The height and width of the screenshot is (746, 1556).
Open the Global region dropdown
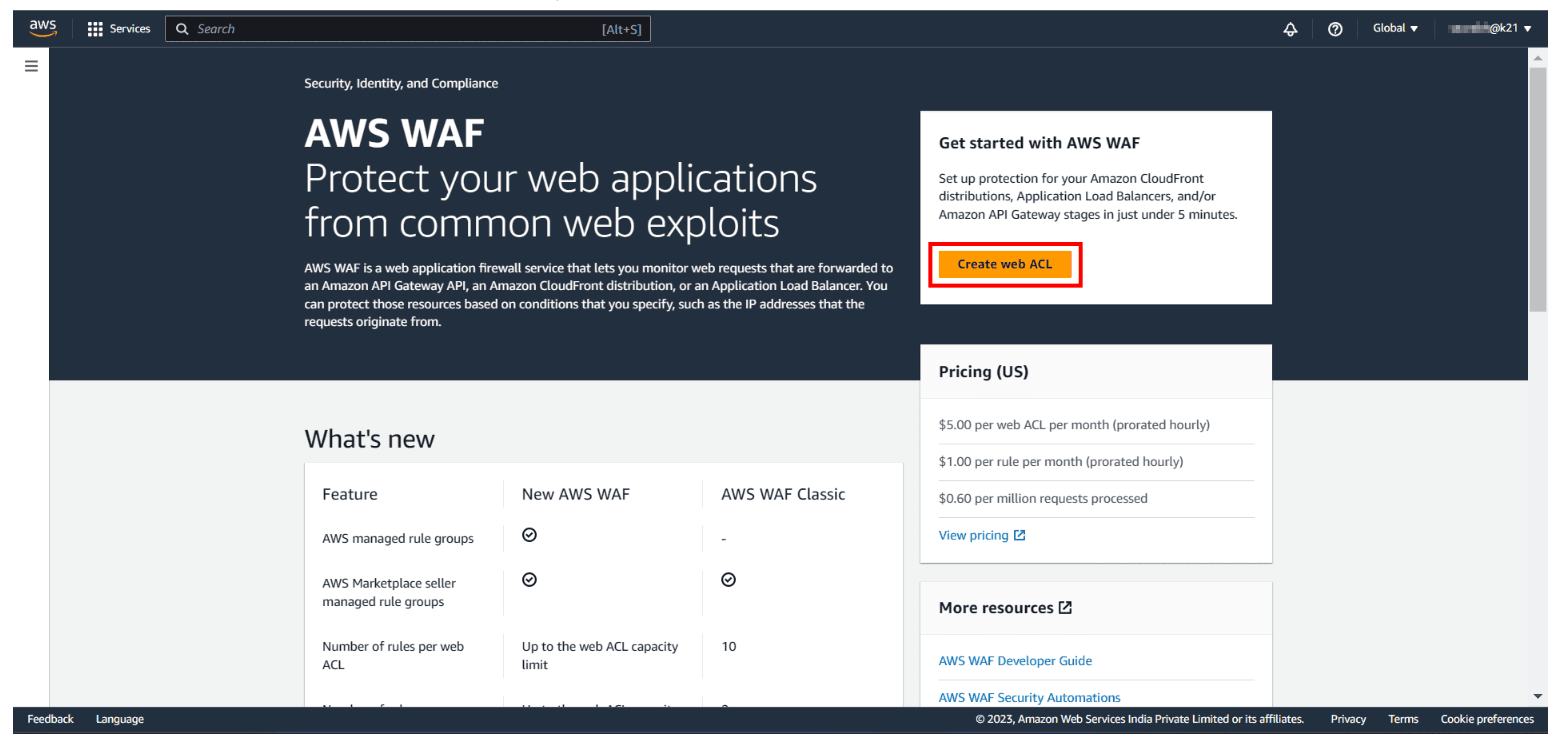tap(1395, 28)
